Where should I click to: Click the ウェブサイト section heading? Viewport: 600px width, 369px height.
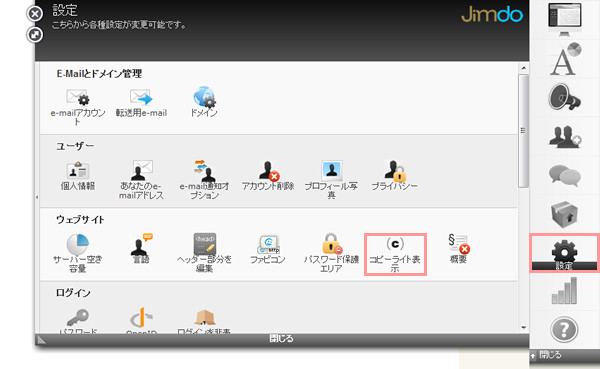(80, 220)
